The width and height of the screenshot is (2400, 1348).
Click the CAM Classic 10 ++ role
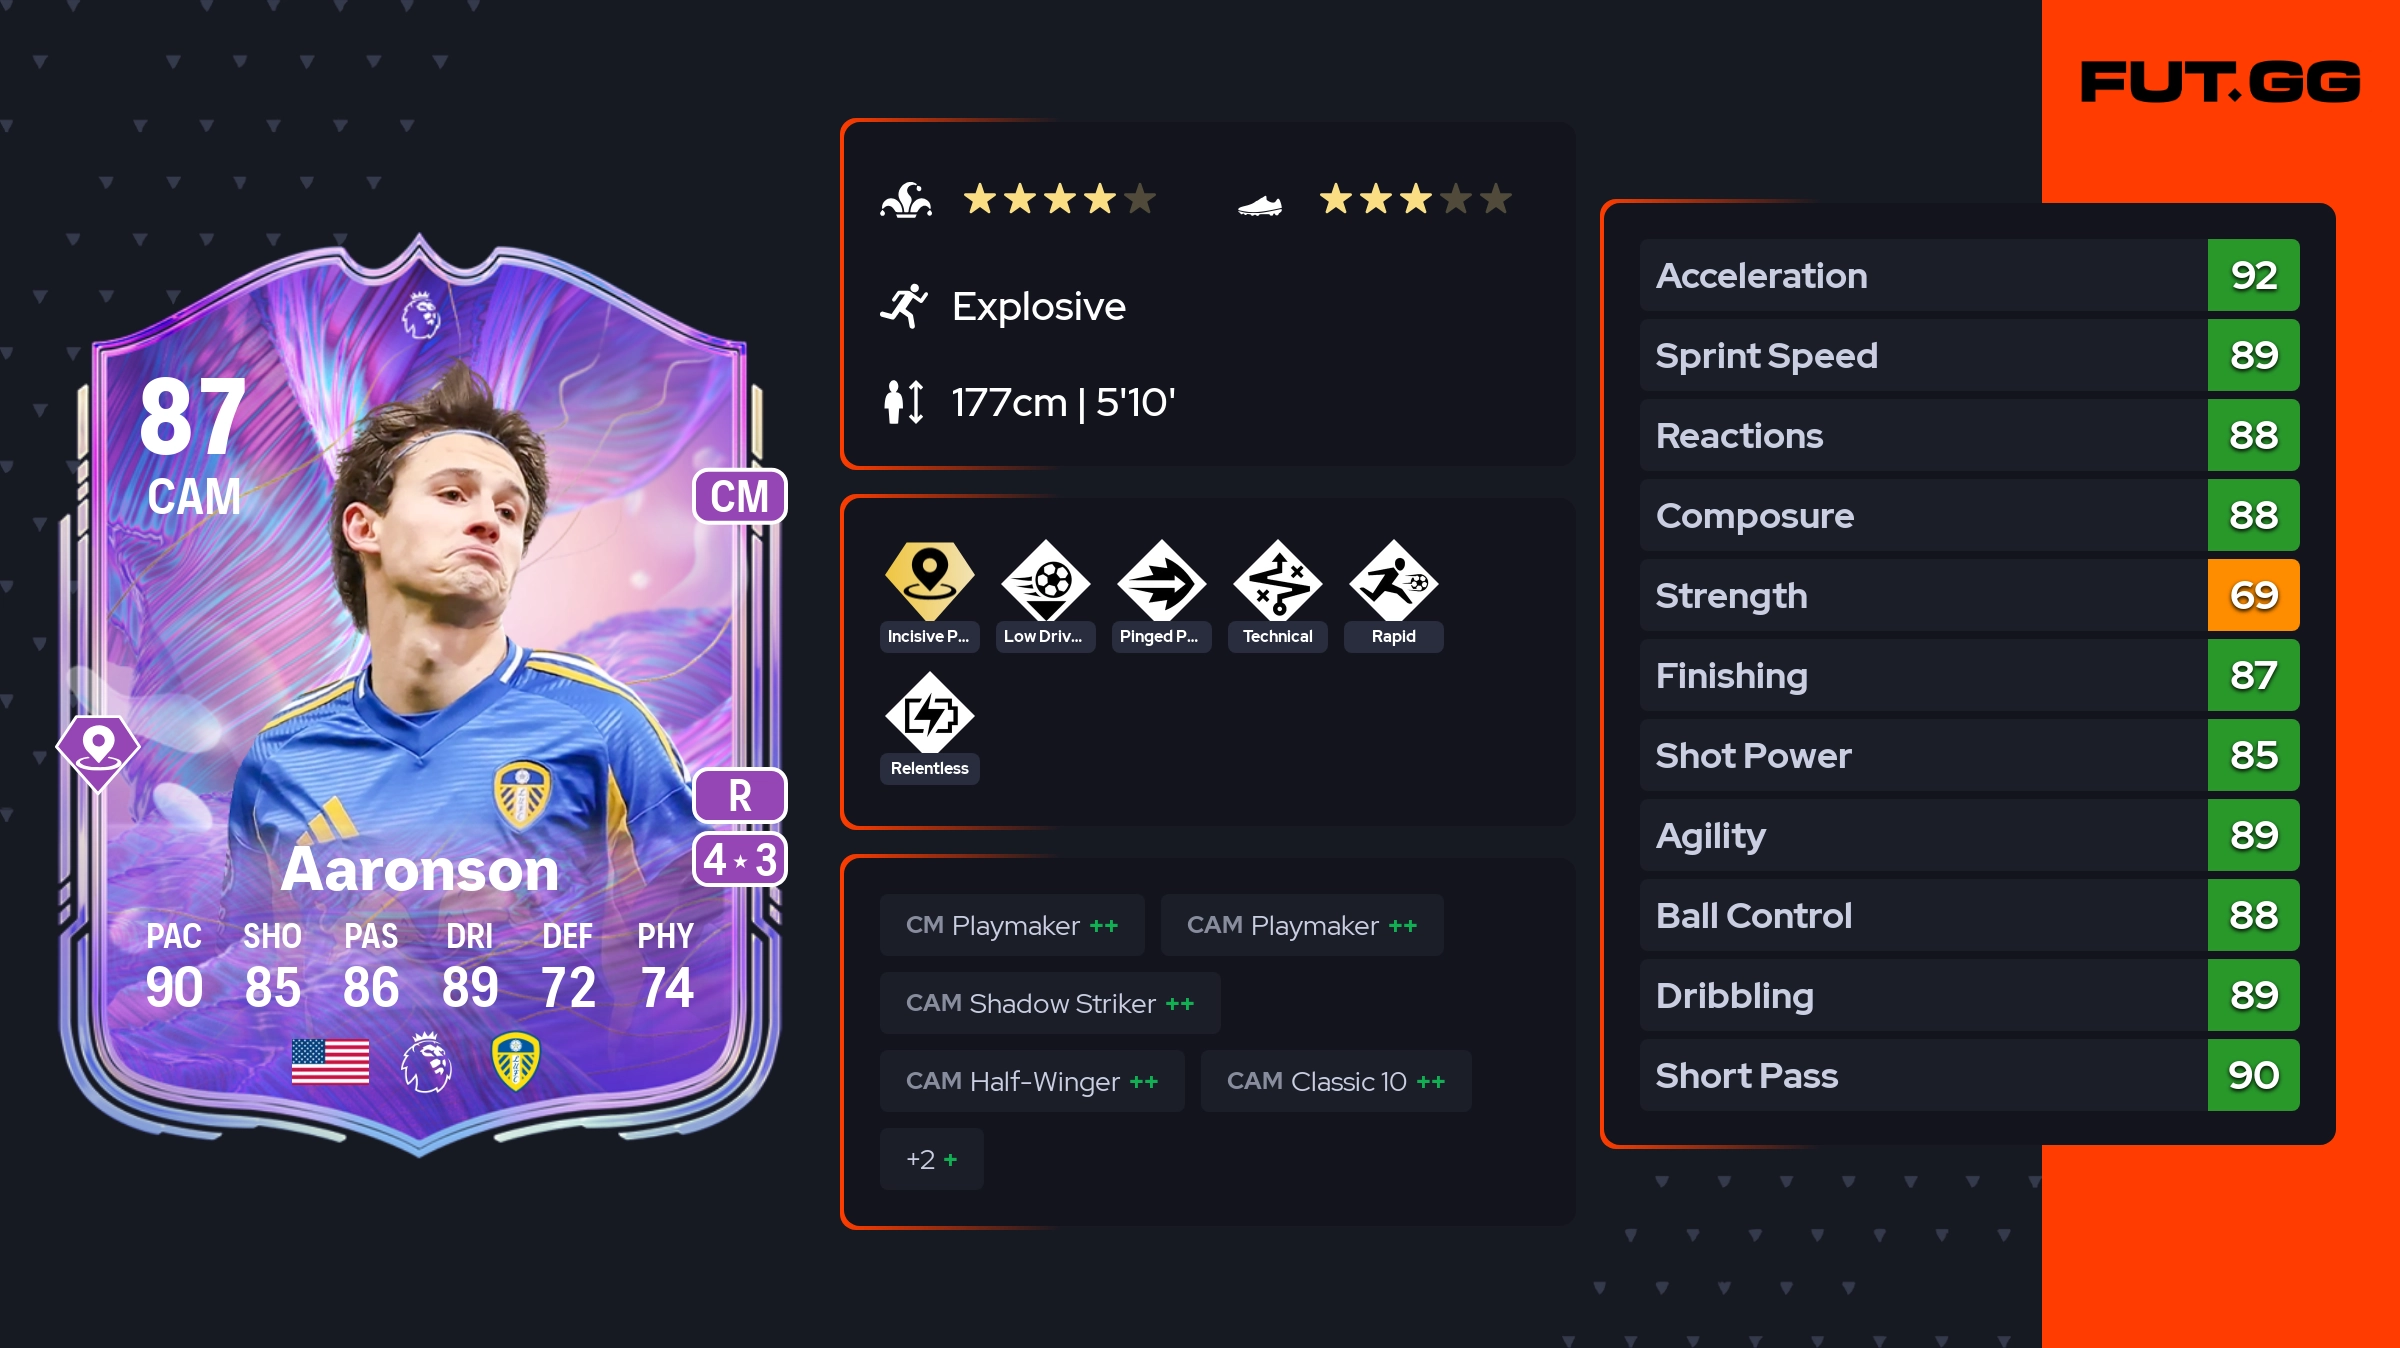point(1336,1081)
